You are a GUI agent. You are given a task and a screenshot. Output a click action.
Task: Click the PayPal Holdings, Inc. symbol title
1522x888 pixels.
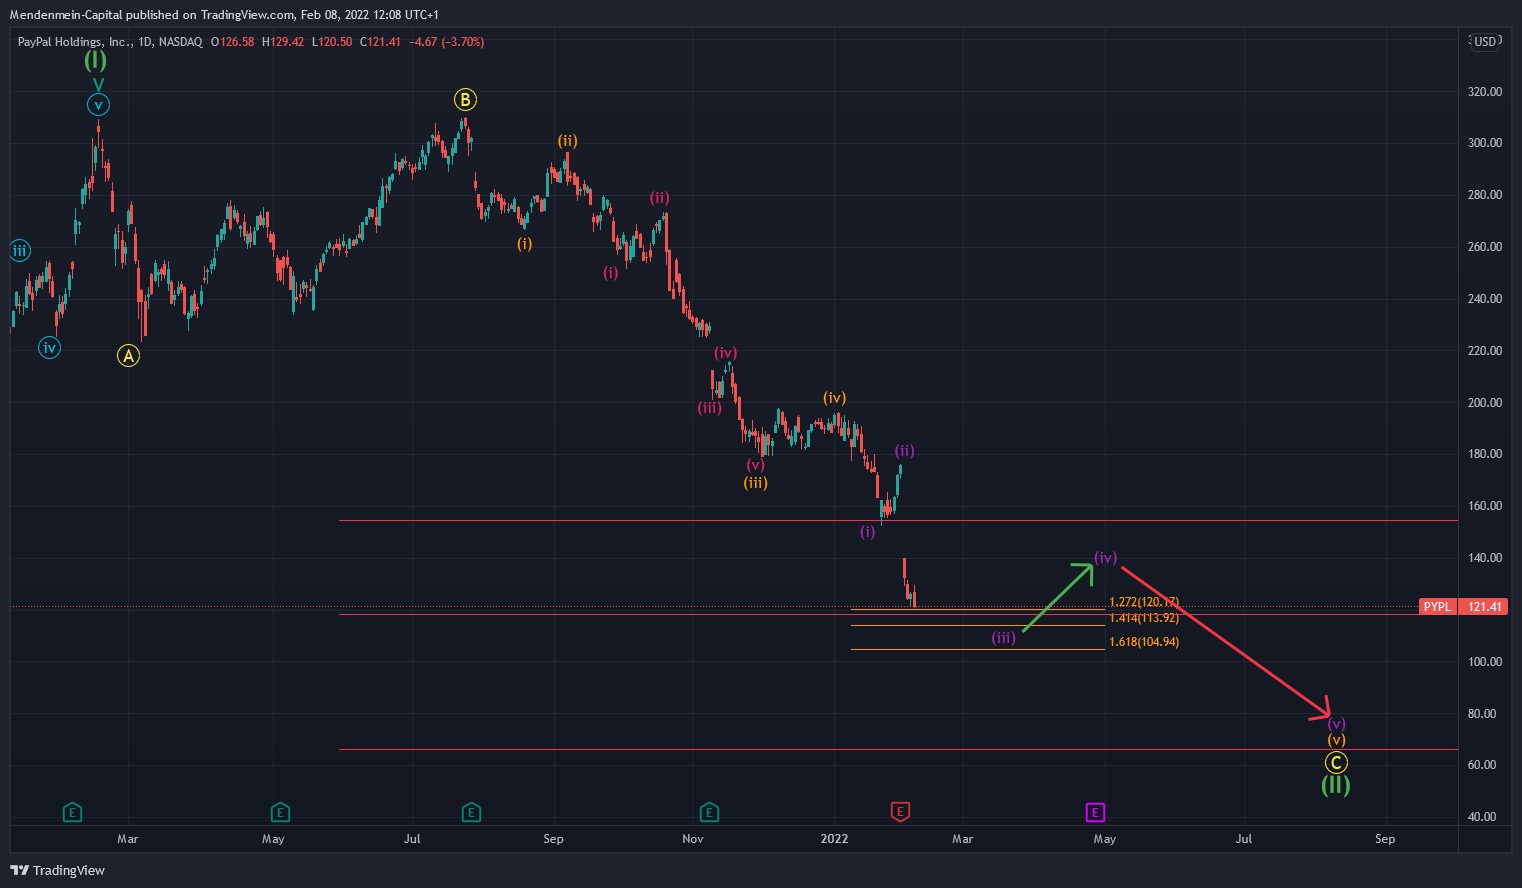coord(75,42)
